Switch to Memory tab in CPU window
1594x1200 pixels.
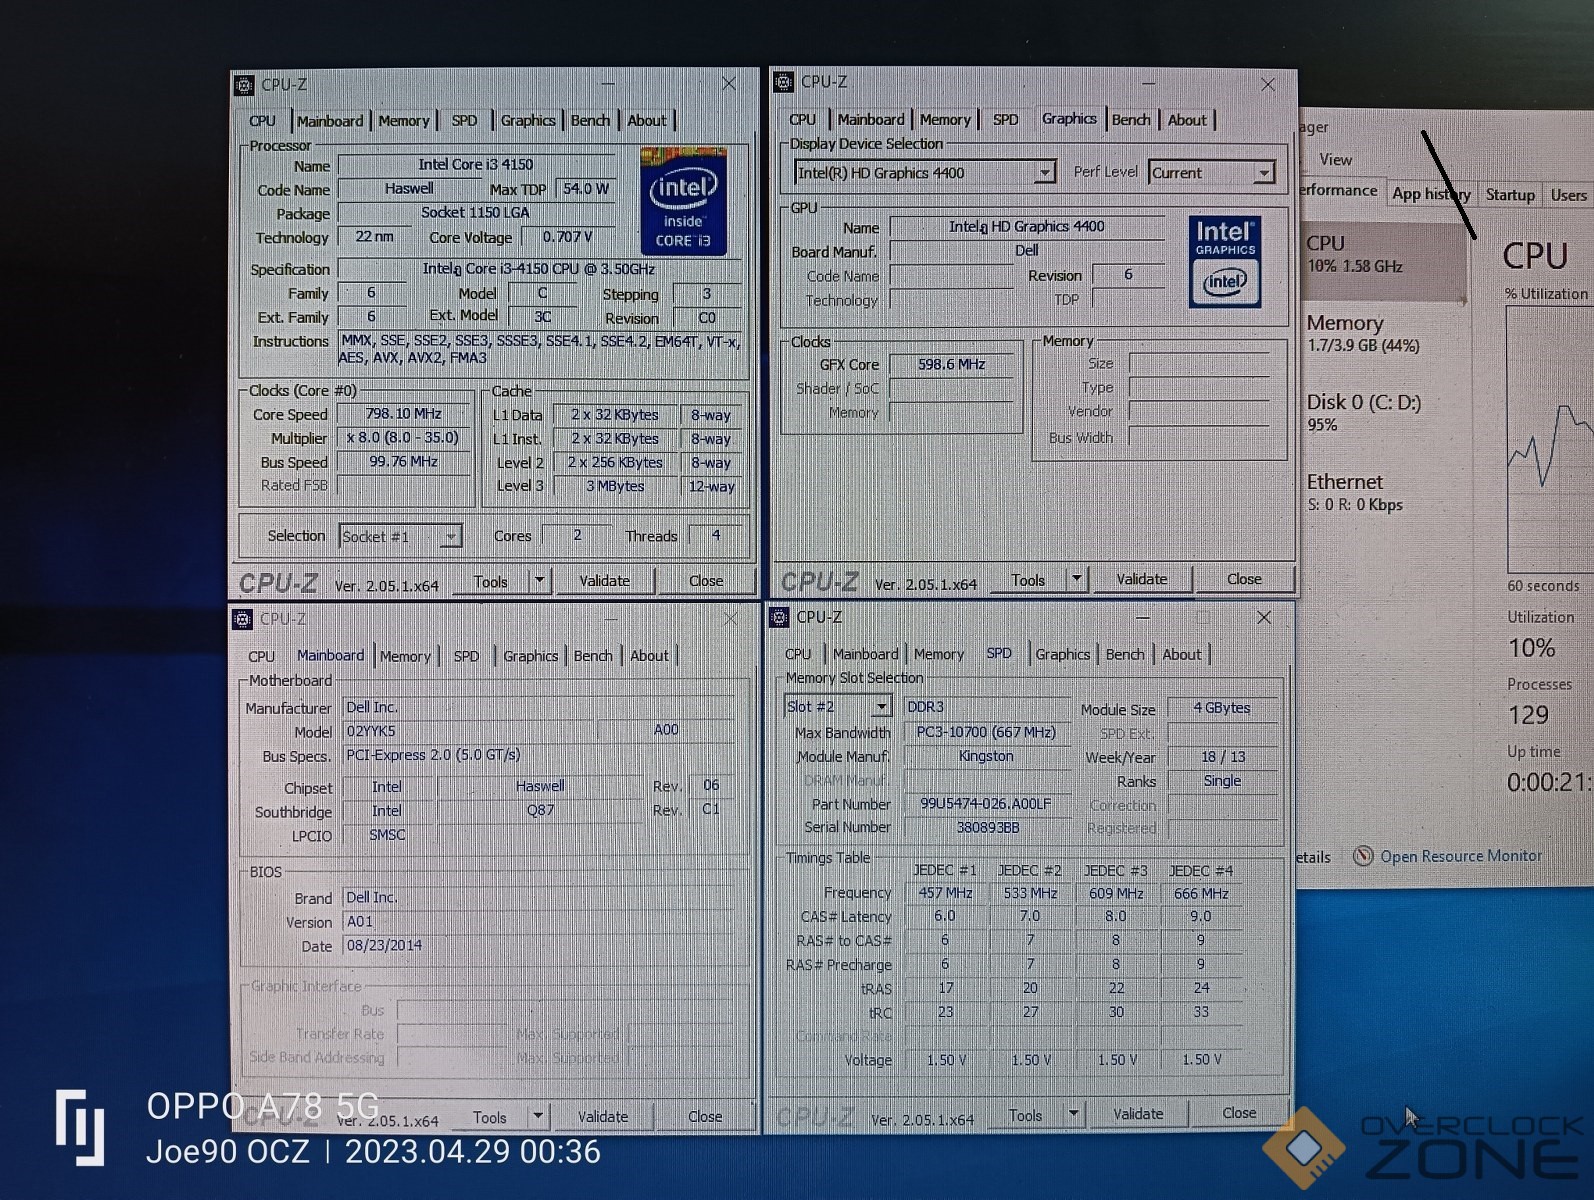(404, 121)
